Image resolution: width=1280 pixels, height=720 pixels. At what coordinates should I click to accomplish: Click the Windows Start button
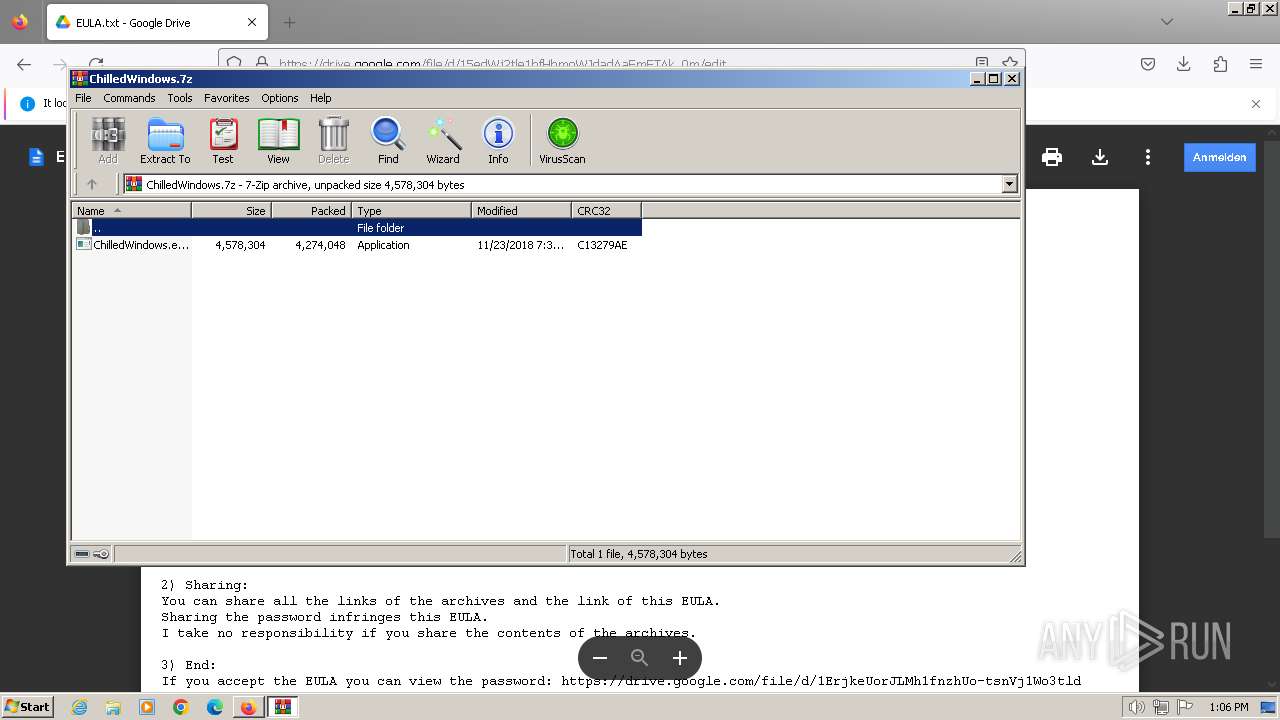click(x=28, y=707)
